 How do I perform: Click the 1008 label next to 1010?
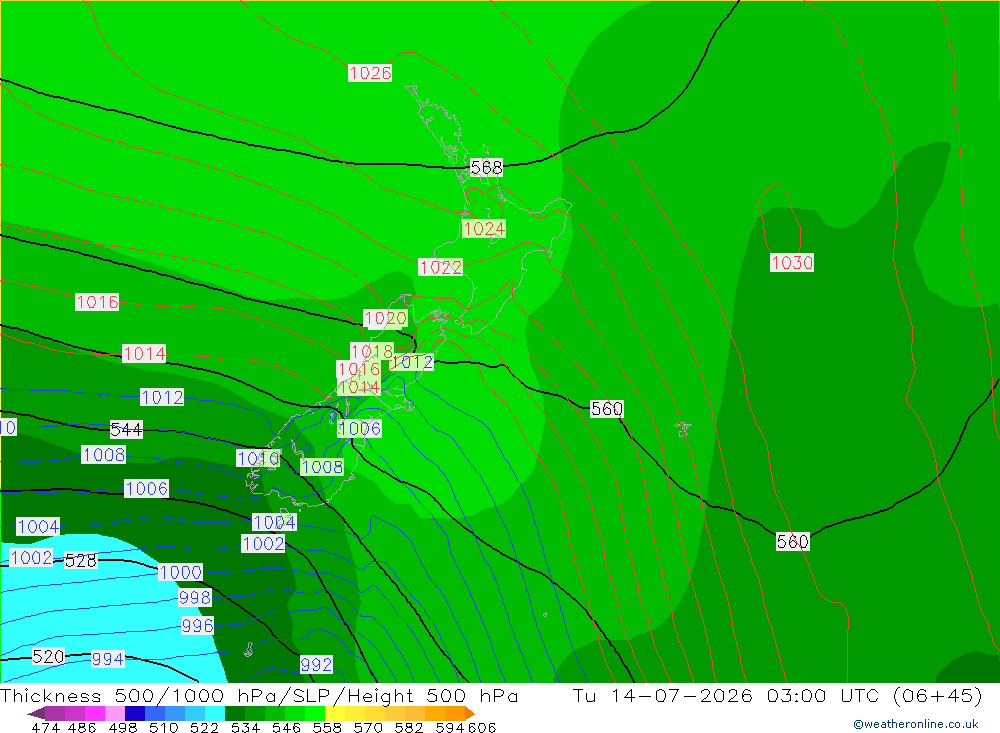click(x=322, y=467)
